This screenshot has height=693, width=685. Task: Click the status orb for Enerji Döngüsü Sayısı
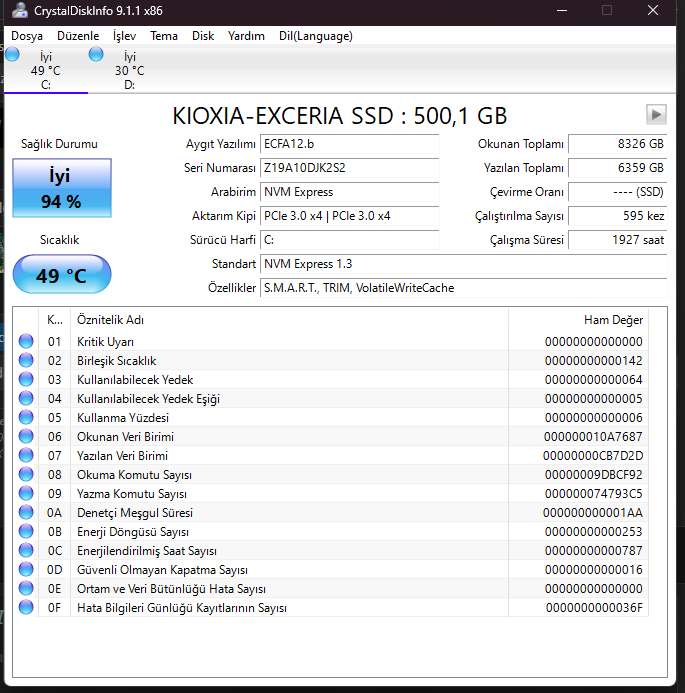click(26, 531)
